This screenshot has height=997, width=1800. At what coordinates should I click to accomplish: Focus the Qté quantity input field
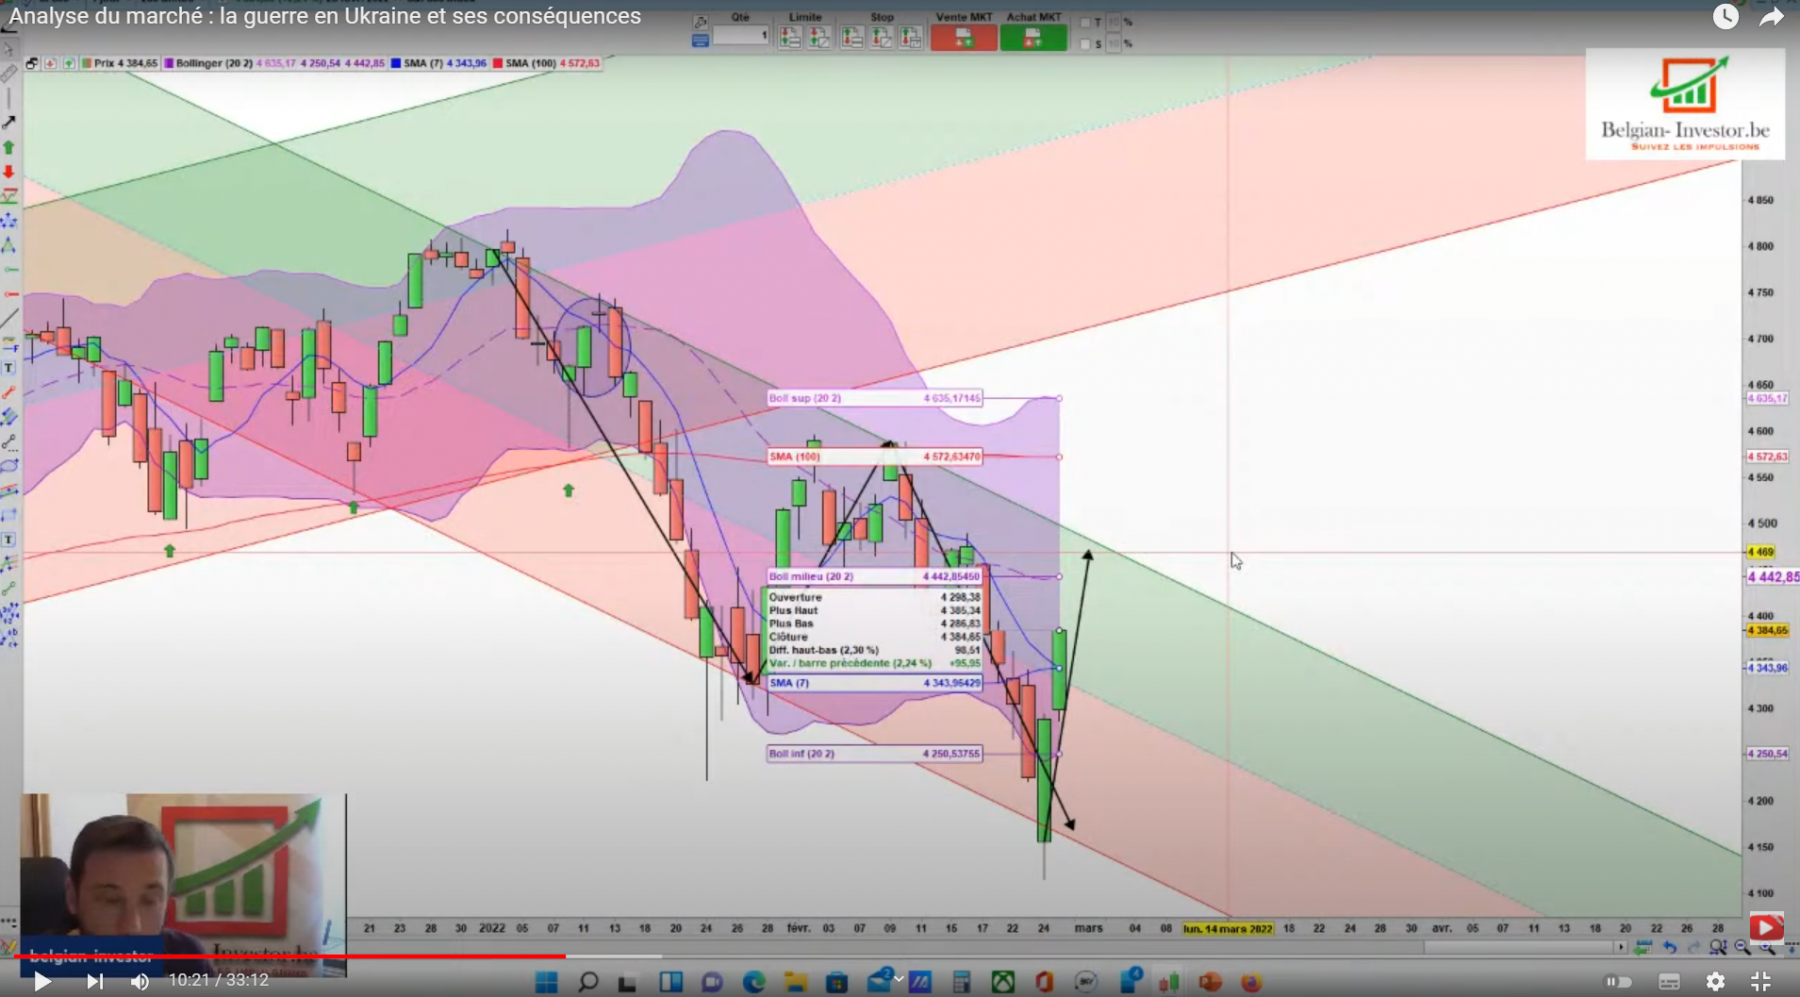pyautogui.click(x=741, y=35)
